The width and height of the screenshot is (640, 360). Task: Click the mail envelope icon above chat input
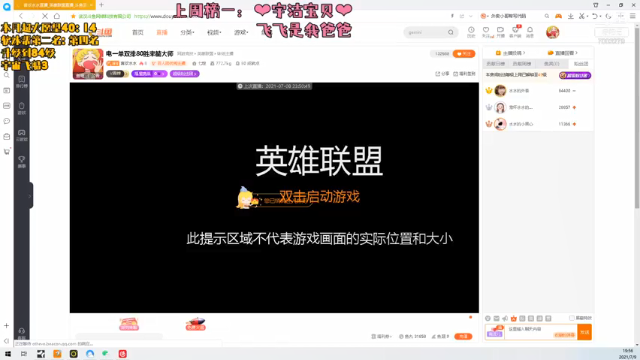tap(496, 318)
